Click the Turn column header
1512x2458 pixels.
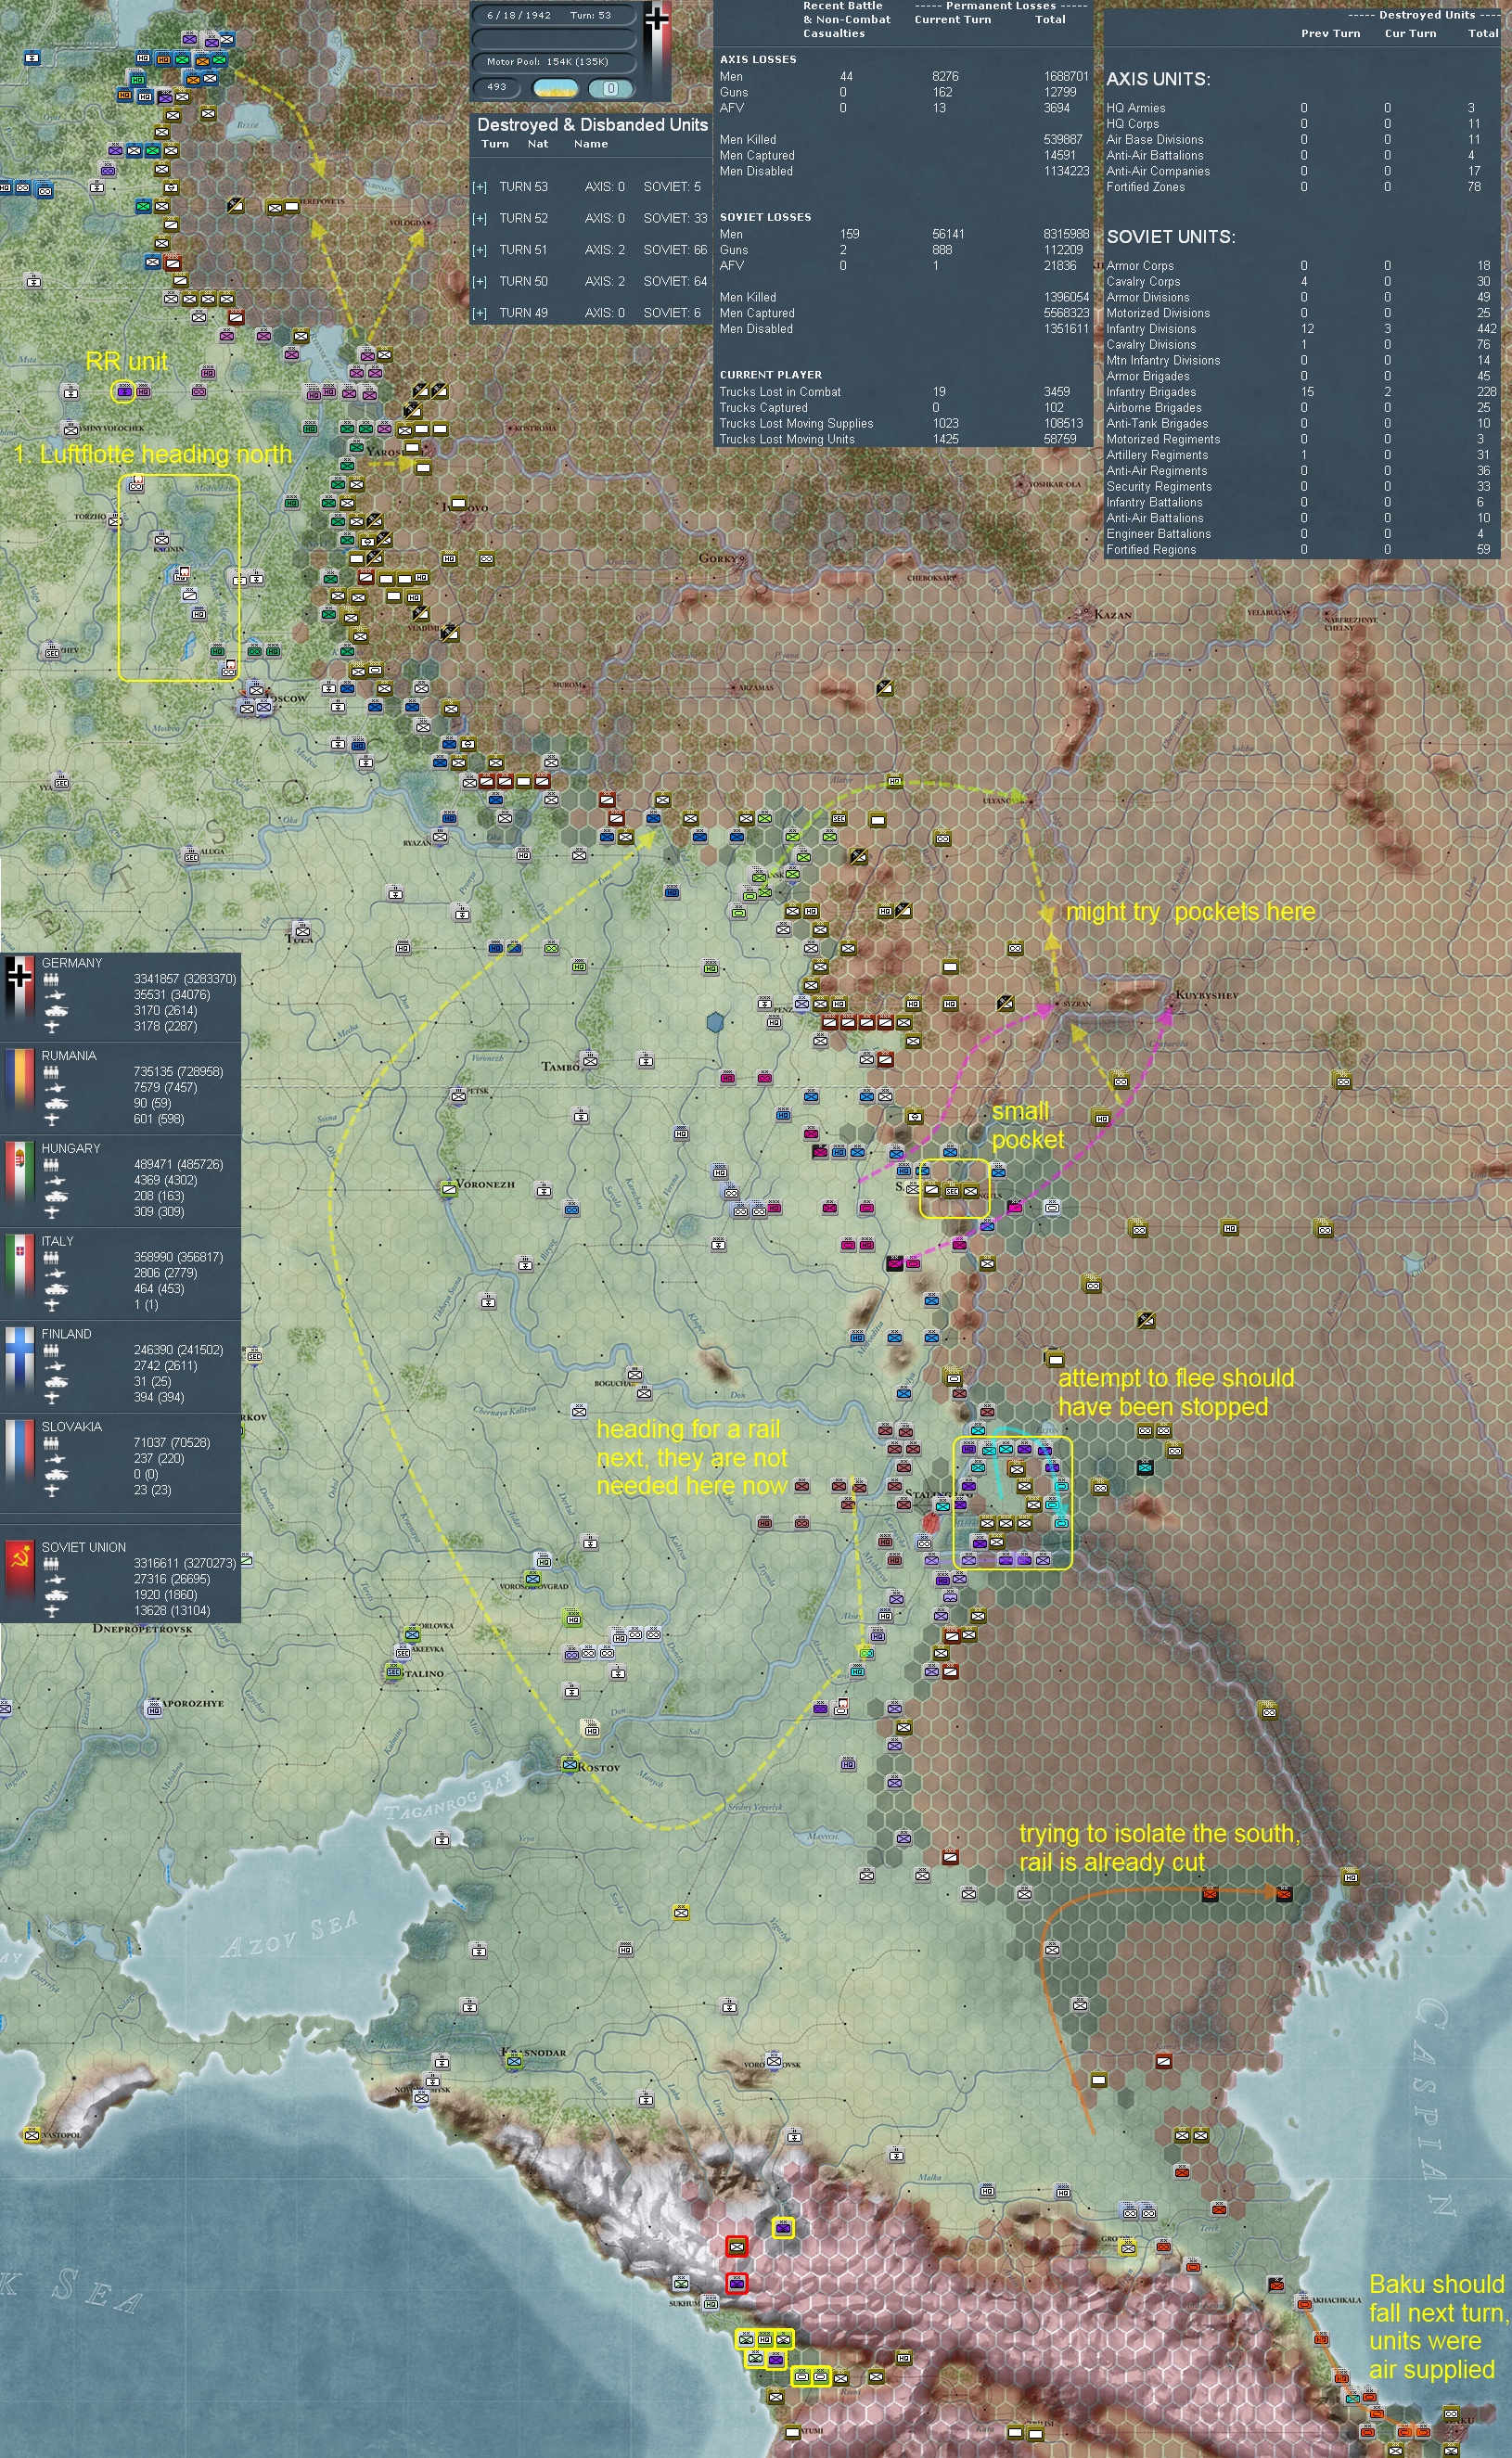coord(495,144)
